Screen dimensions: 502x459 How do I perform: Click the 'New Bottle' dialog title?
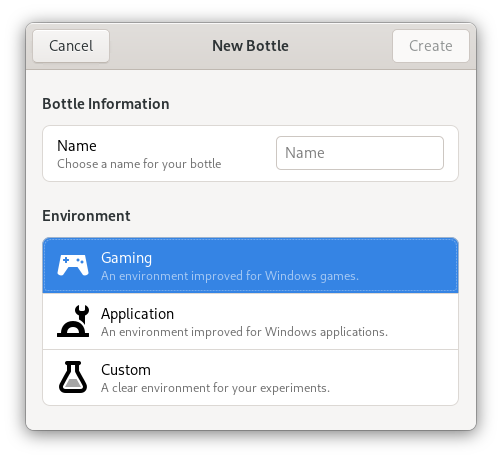tap(250, 46)
